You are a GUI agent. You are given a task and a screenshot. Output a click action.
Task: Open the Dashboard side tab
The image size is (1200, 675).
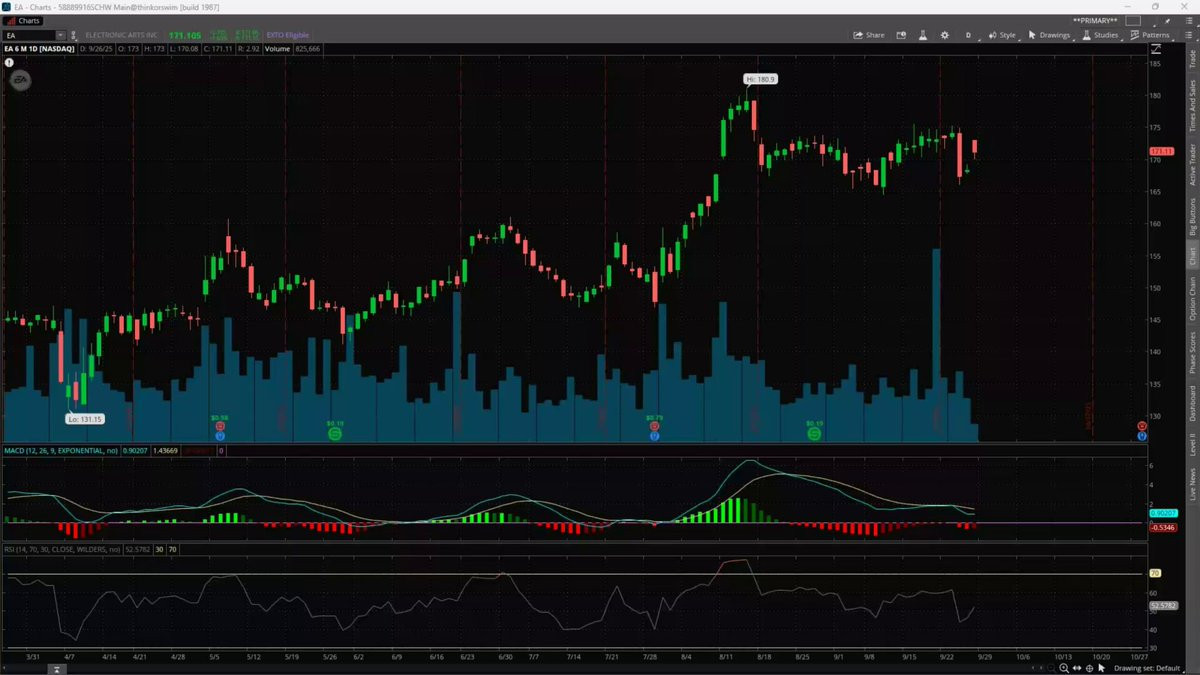click(1191, 403)
